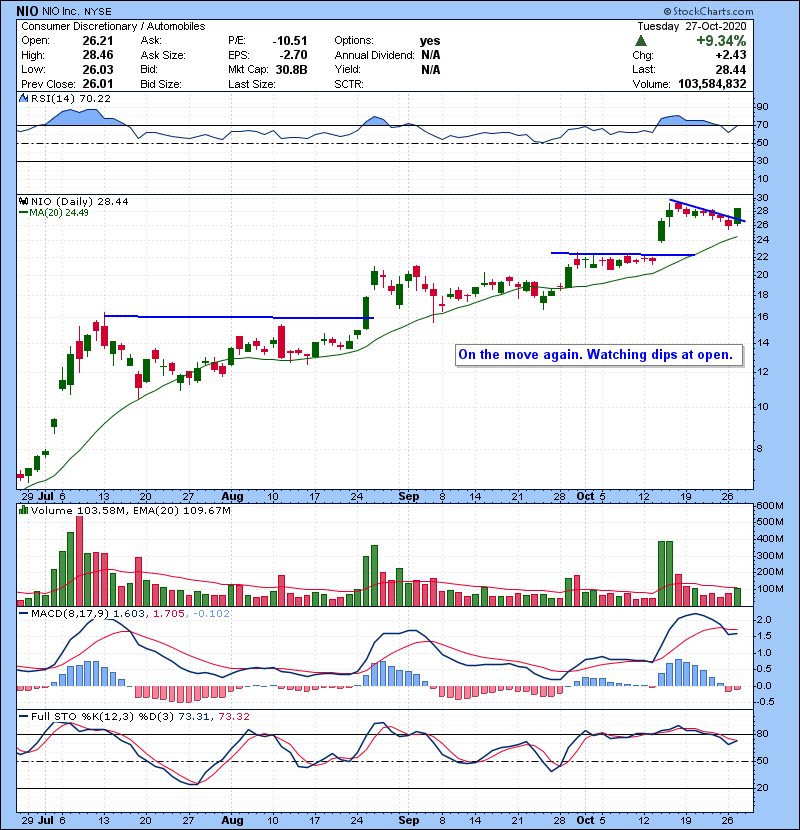Click the date 'Tuesday 27-Oct-2020'
The image size is (800, 830).
click(691, 26)
